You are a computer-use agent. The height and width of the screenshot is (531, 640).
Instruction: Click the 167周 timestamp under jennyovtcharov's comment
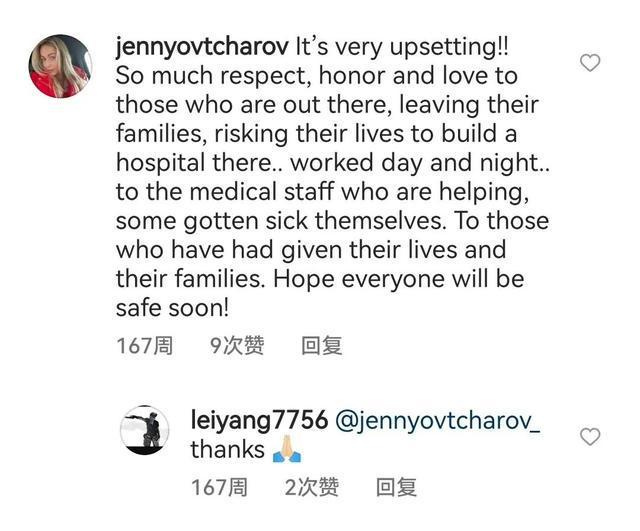[144, 346]
